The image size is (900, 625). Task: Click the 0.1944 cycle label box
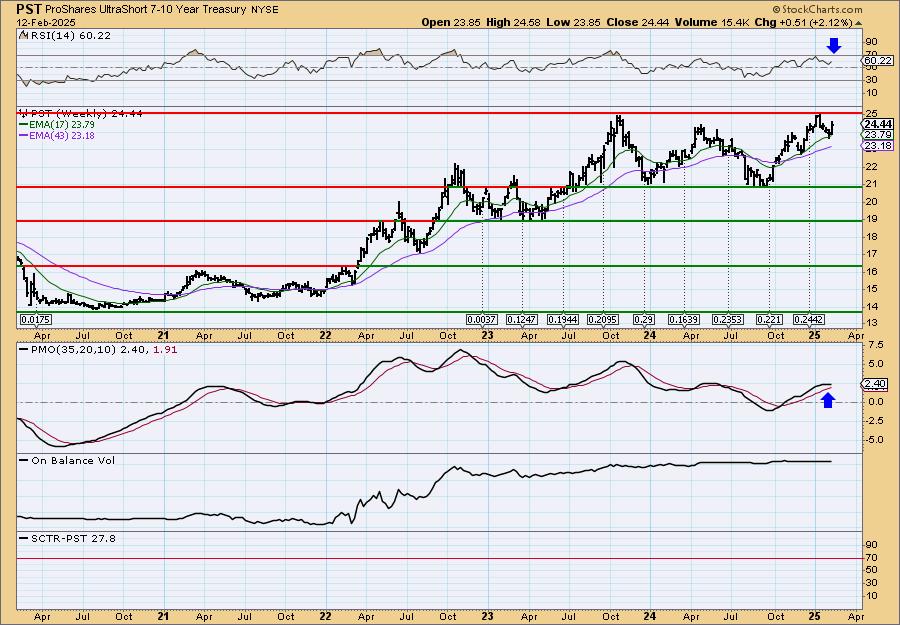coord(563,319)
